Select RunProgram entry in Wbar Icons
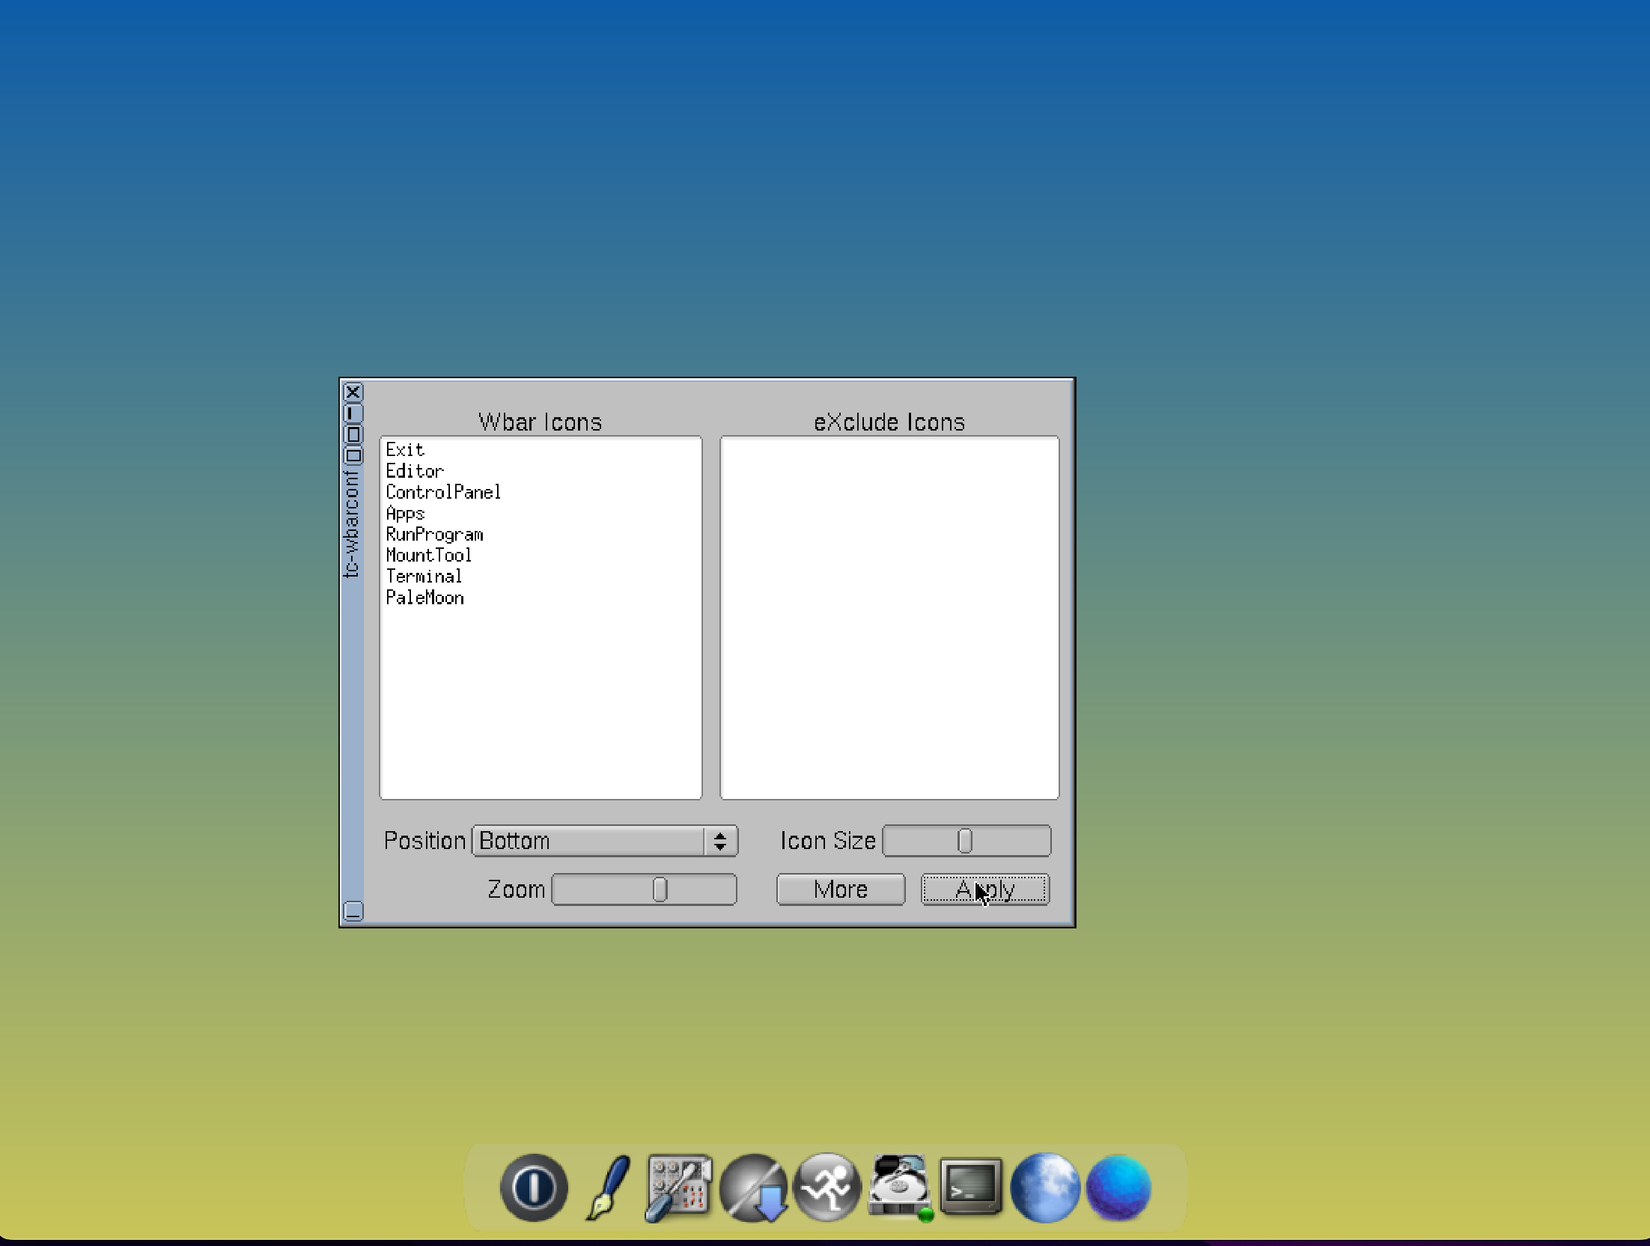 pos(434,534)
